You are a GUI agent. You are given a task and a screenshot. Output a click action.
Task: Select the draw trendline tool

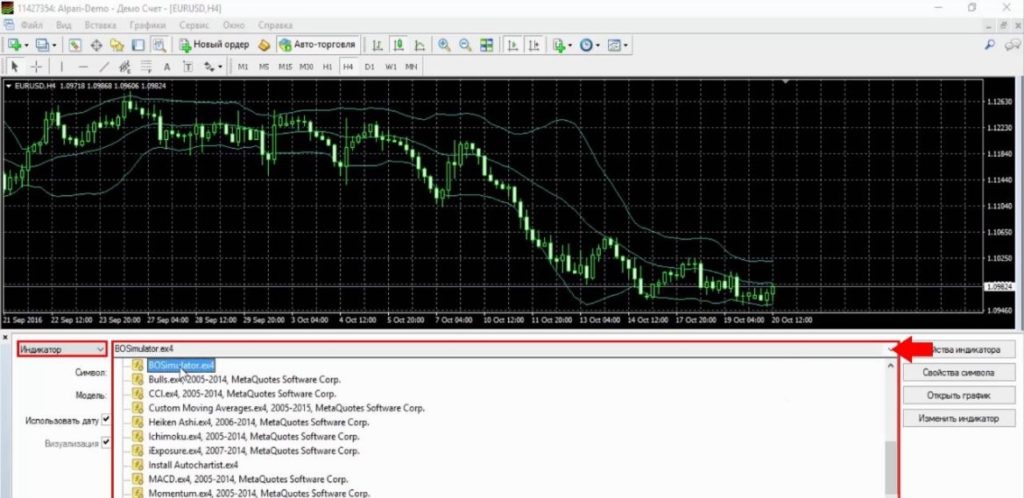(x=102, y=67)
